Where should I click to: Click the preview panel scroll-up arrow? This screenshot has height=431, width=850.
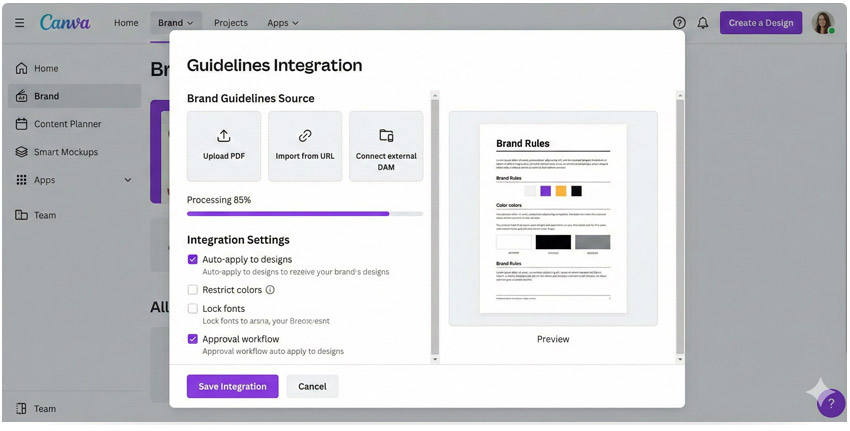pyautogui.click(x=680, y=95)
